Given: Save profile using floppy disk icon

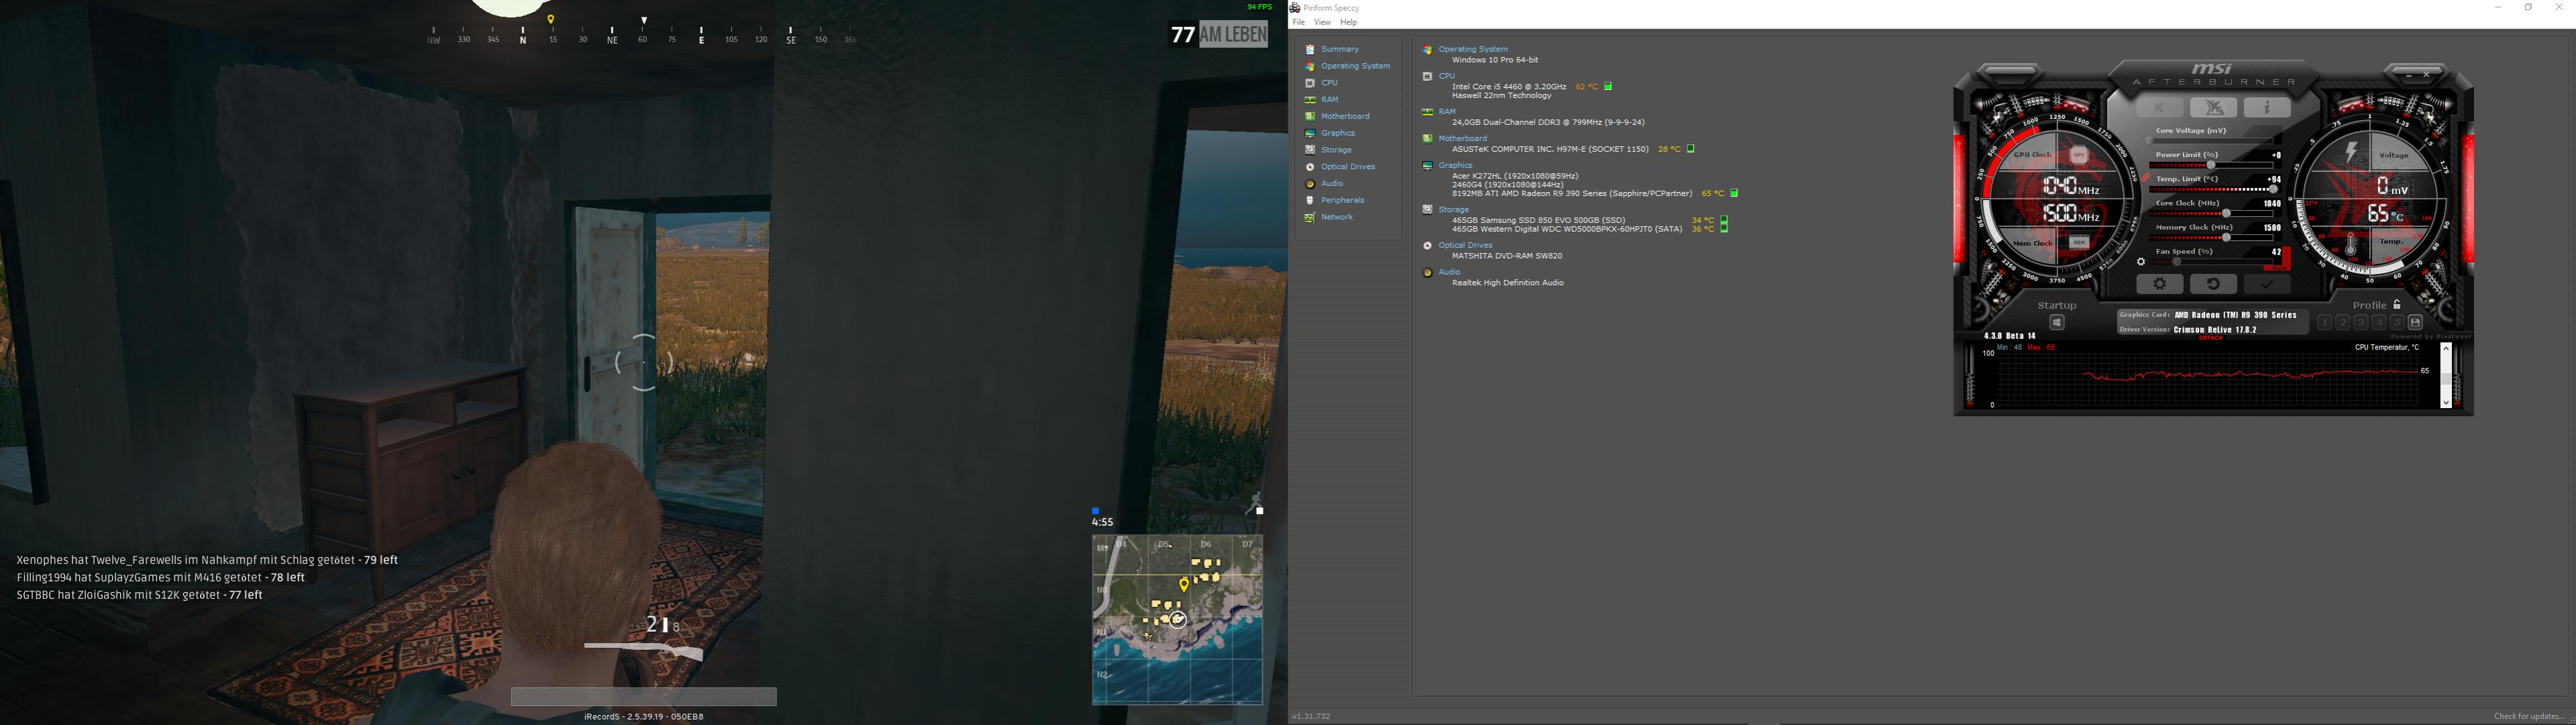Looking at the screenshot, I should tap(2415, 322).
